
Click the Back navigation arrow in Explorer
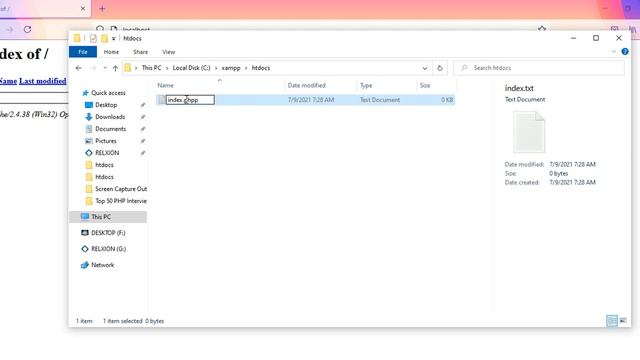pyautogui.click(x=79, y=68)
